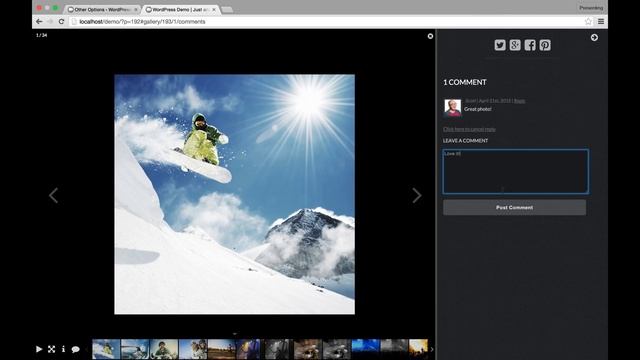Click the browser Forward arrow

click(50, 22)
